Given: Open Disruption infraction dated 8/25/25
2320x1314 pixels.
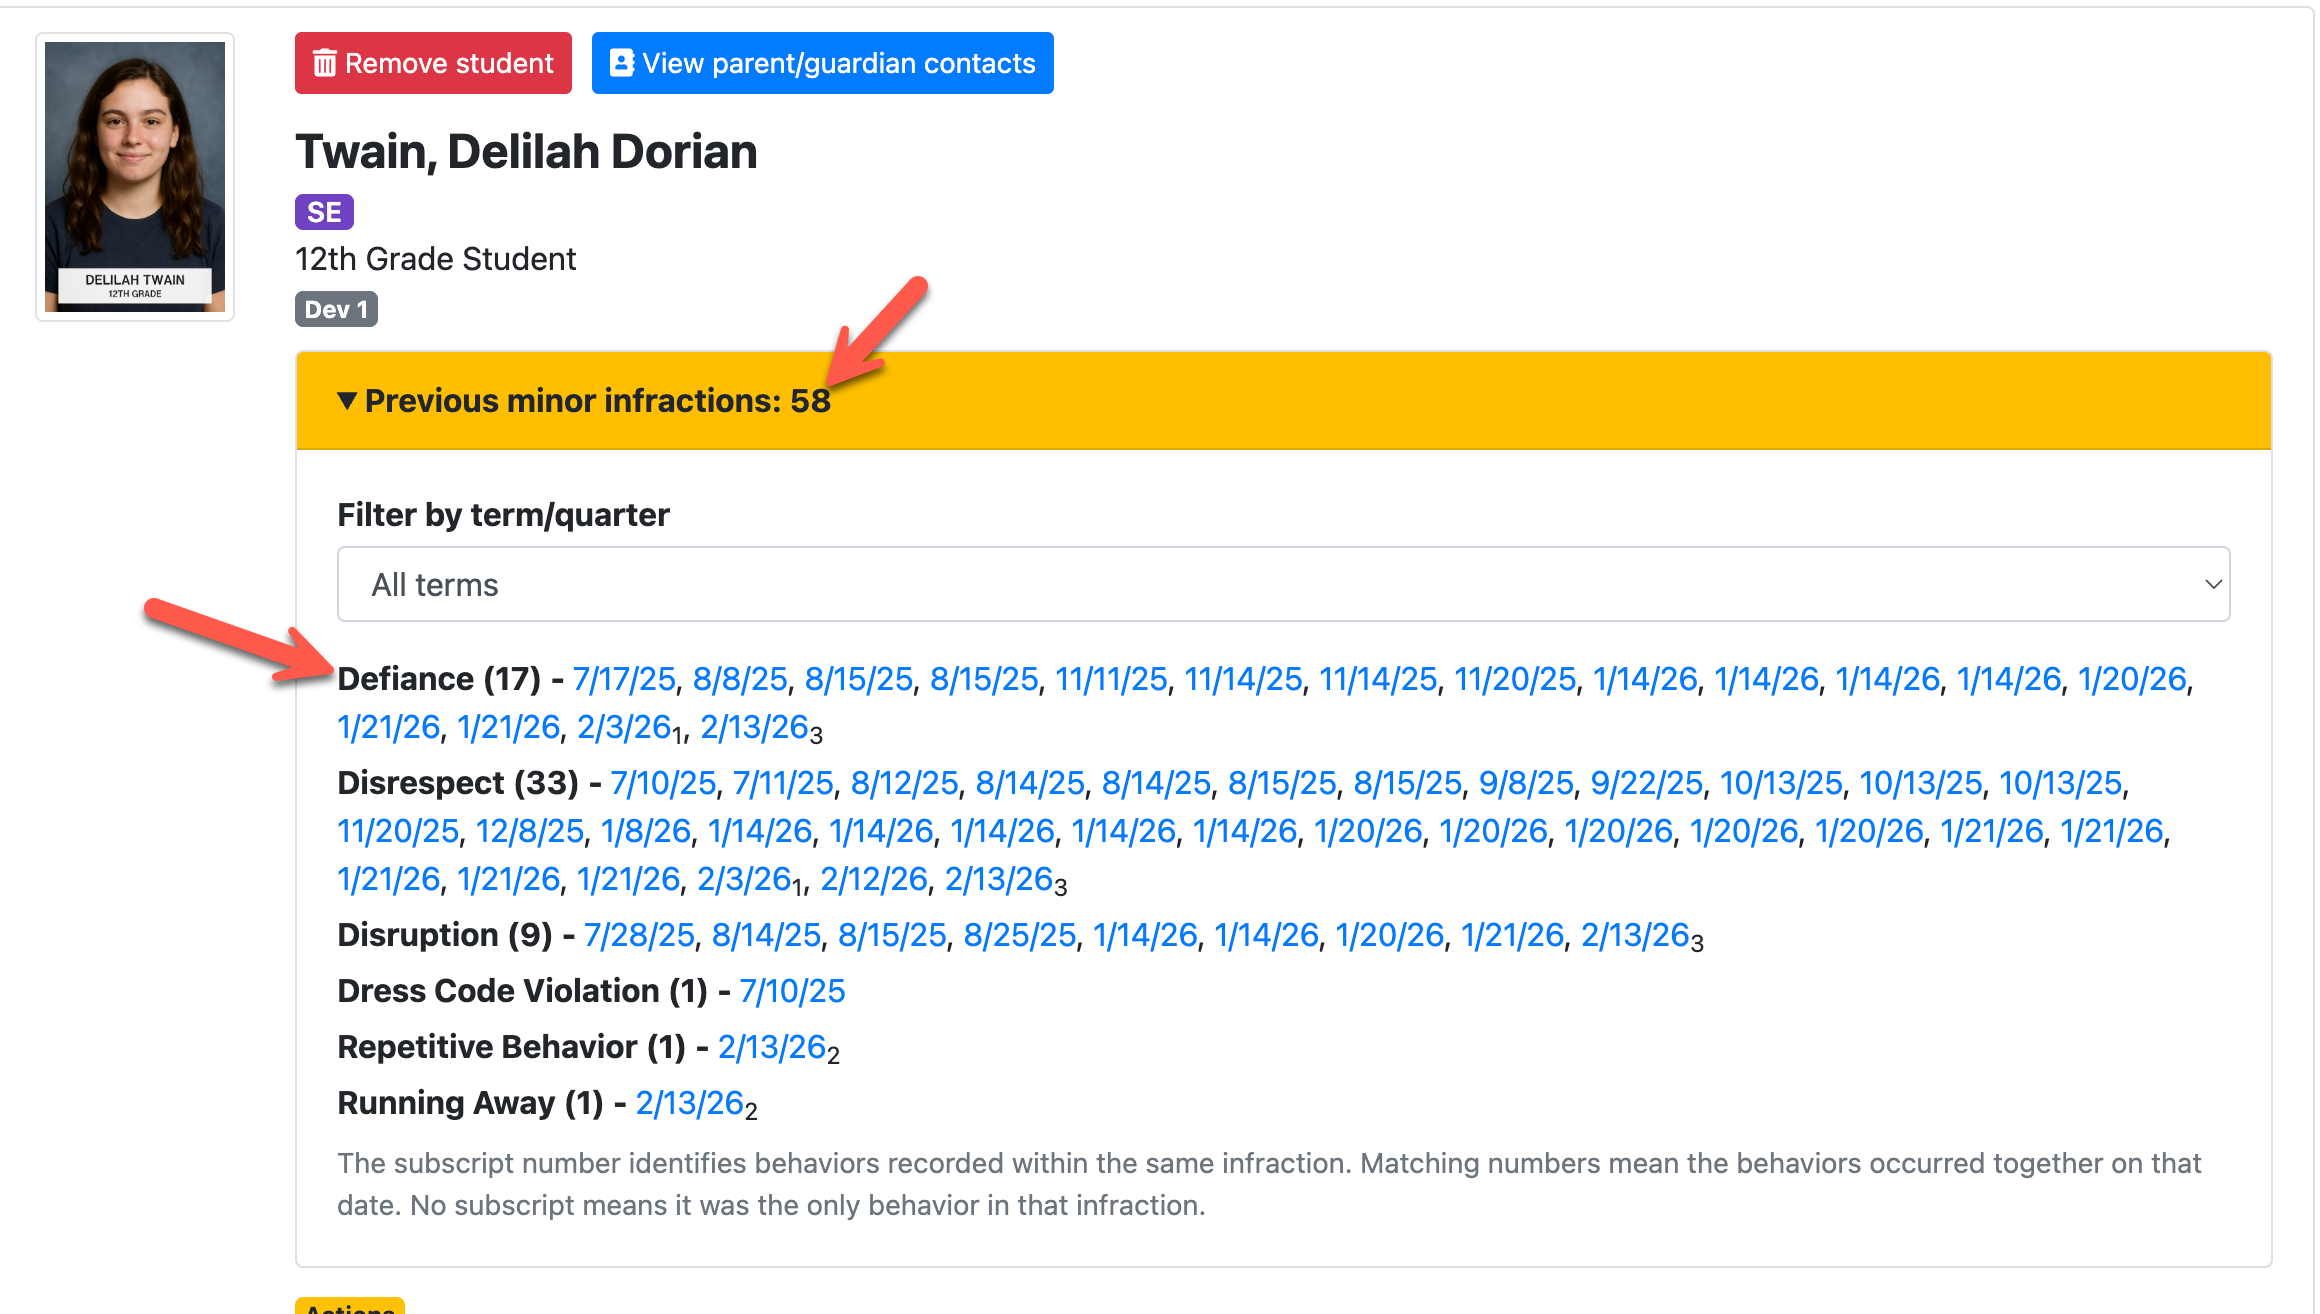Looking at the screenshot, I should pos(1019,935).
